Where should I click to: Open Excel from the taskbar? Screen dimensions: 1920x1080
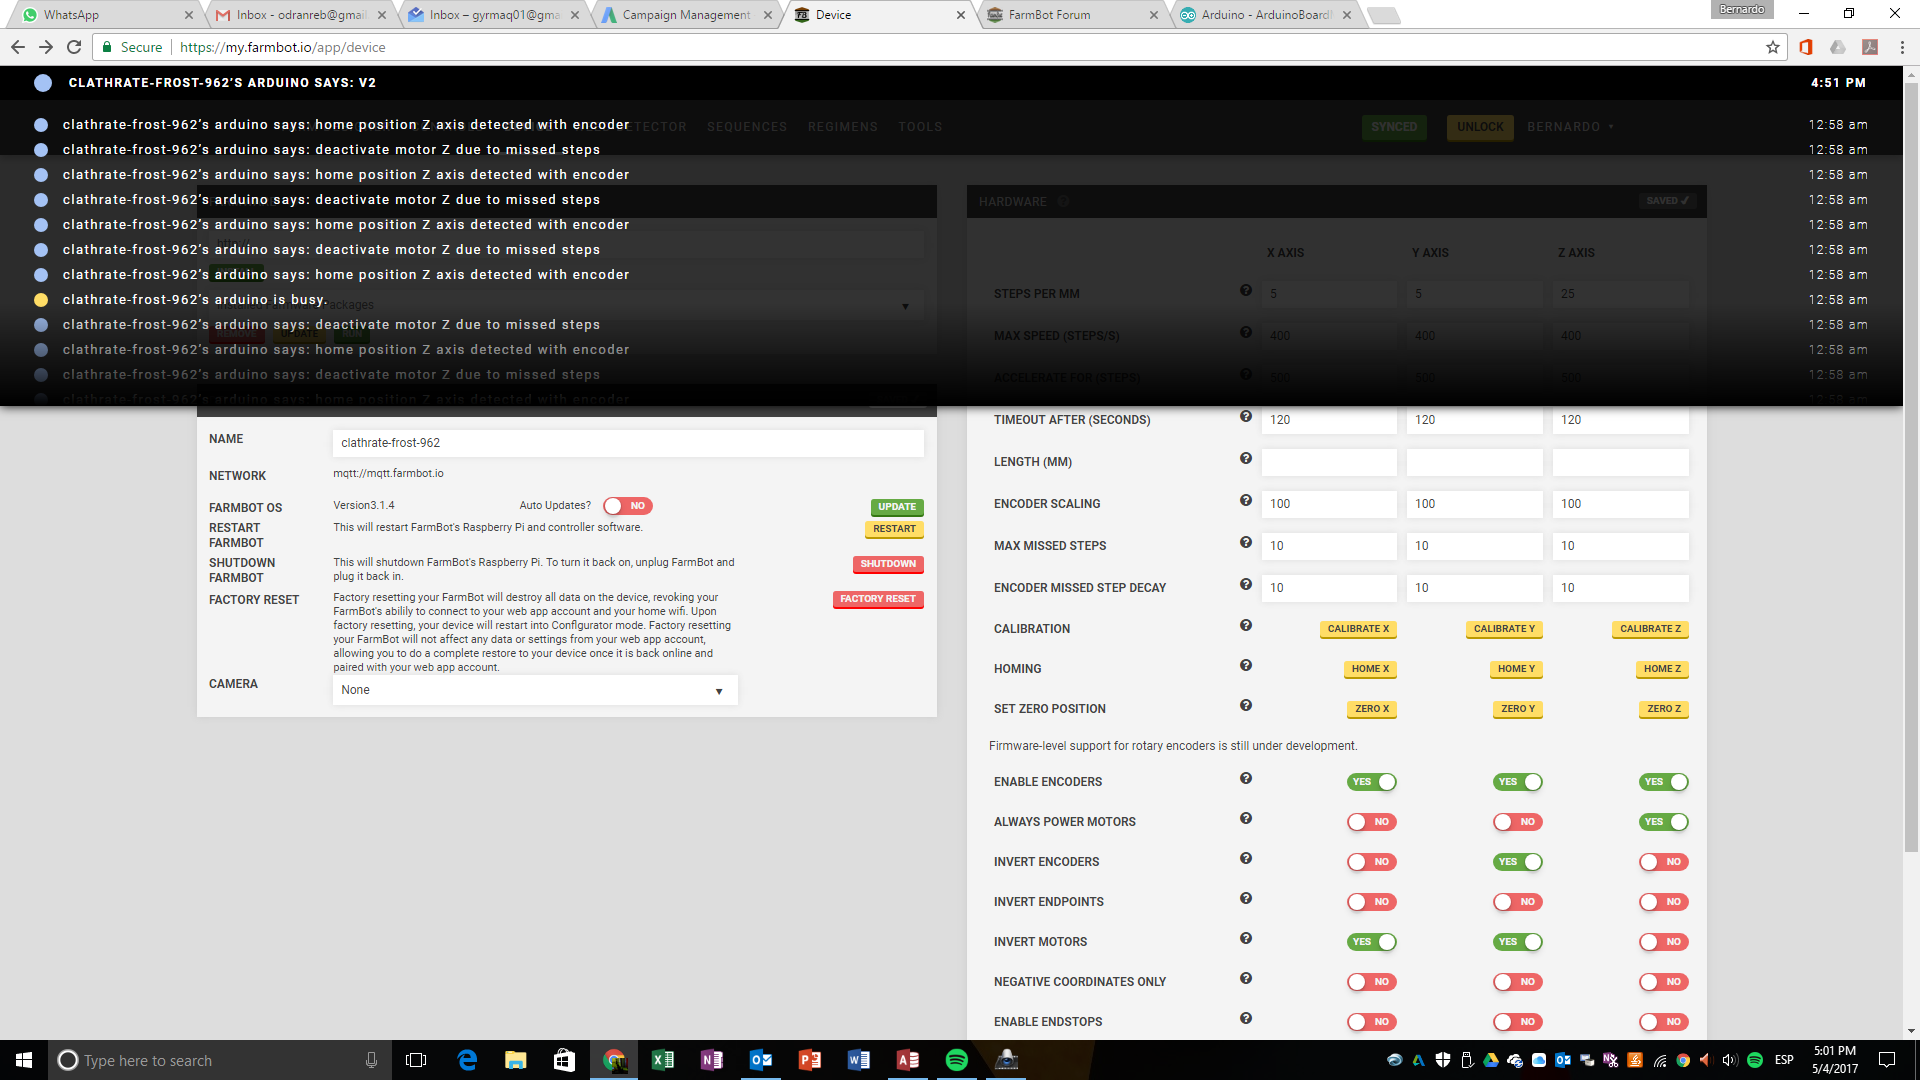663,1060
